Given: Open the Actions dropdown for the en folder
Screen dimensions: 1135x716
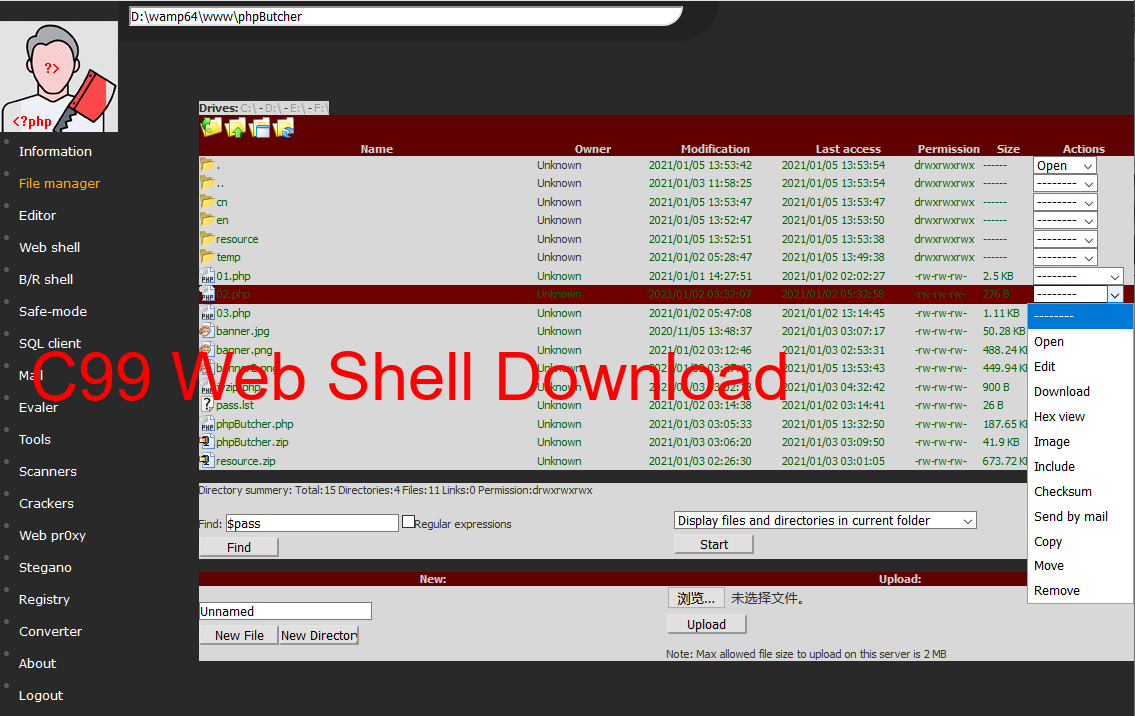Looking at the screenshot, I should [x=1065, y=220].
